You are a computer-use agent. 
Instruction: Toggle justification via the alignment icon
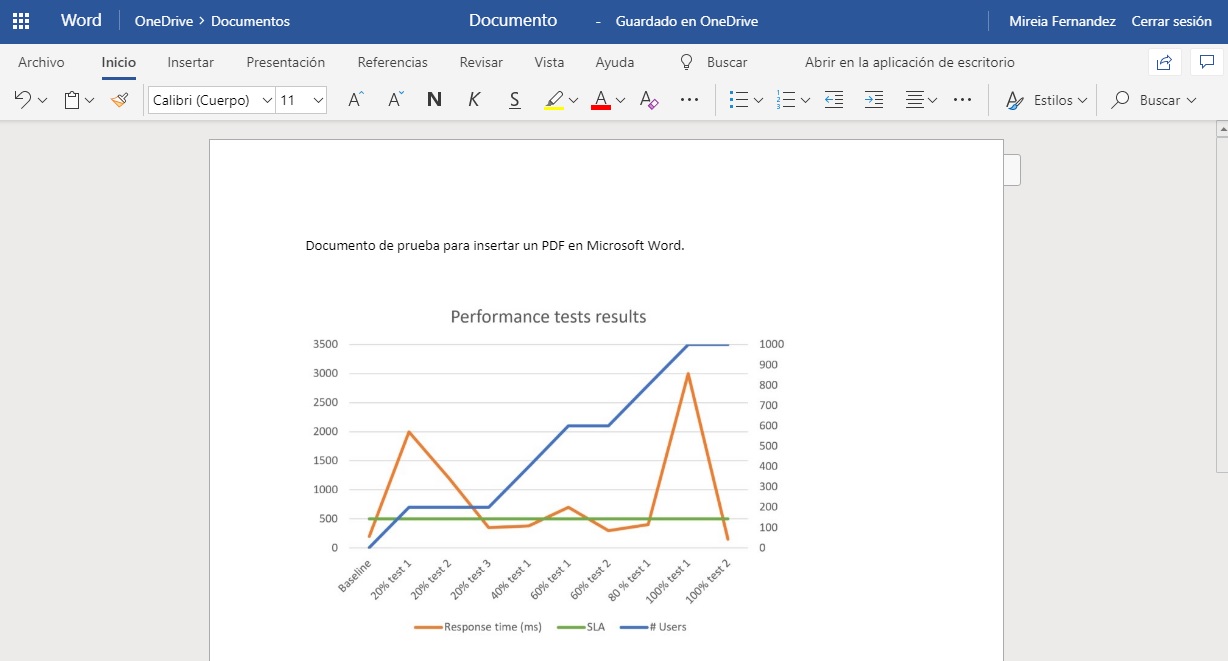pos(916,99)
